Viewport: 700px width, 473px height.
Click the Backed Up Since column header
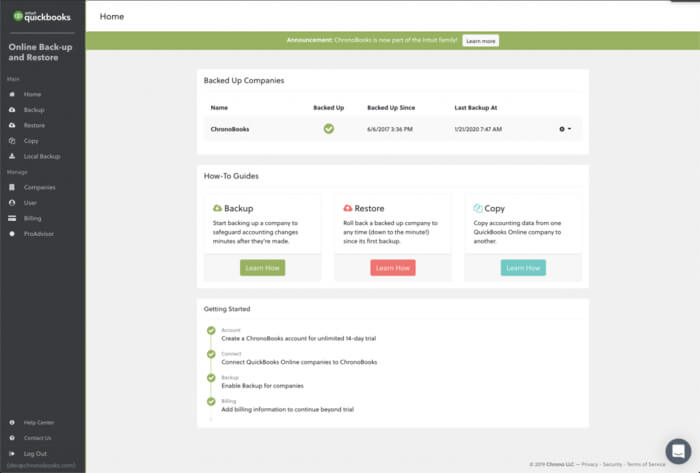pyautogui.click(x=391, y=108)
